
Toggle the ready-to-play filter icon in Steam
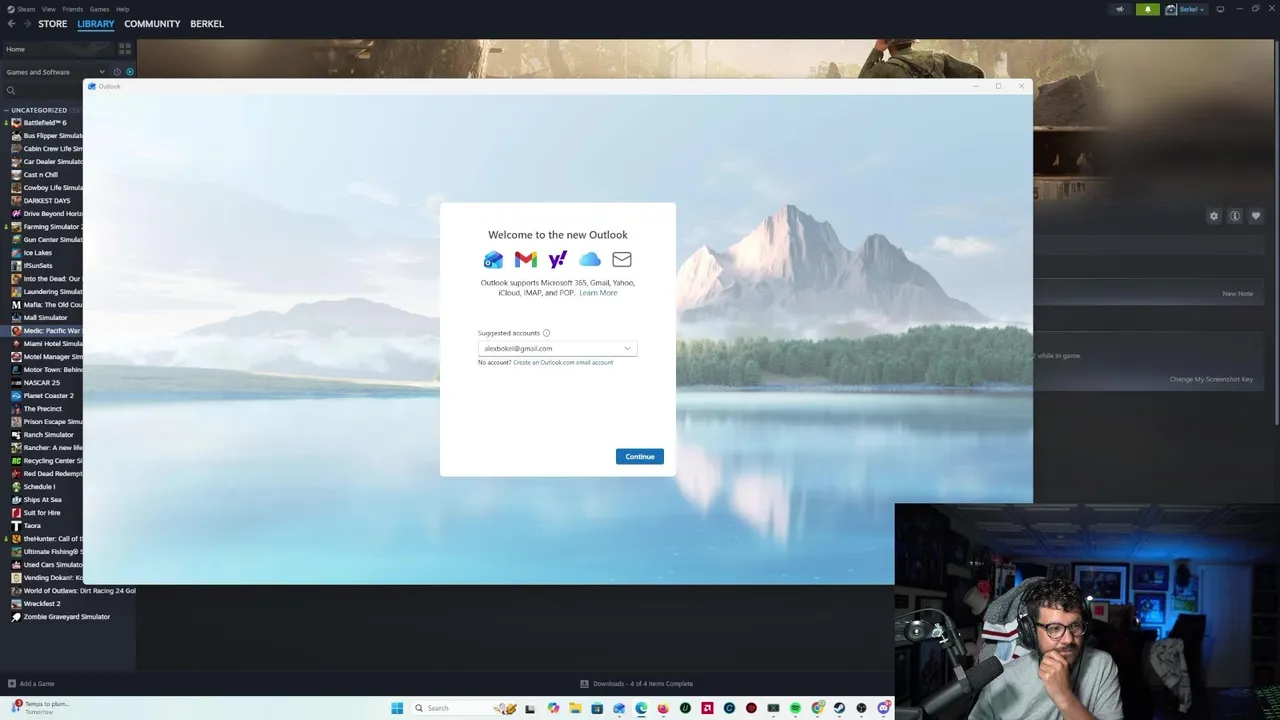(x=129, y=72)
